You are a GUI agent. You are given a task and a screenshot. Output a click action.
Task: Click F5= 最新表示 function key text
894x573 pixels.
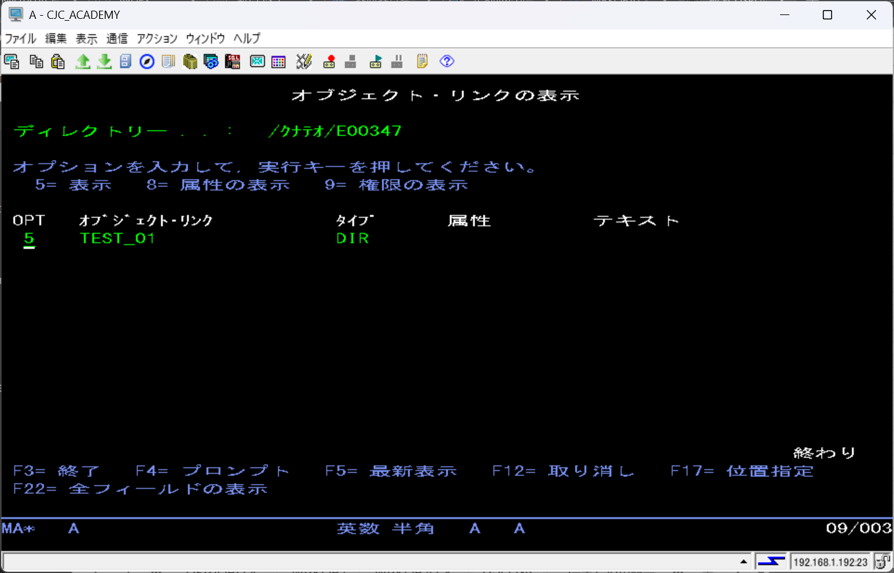click(391, 472)
